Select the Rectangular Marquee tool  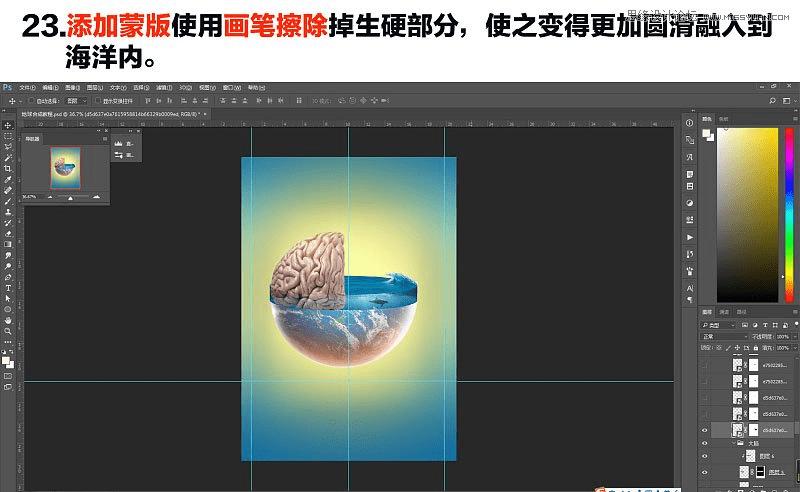pyautogui.click(x=8, y=136)
